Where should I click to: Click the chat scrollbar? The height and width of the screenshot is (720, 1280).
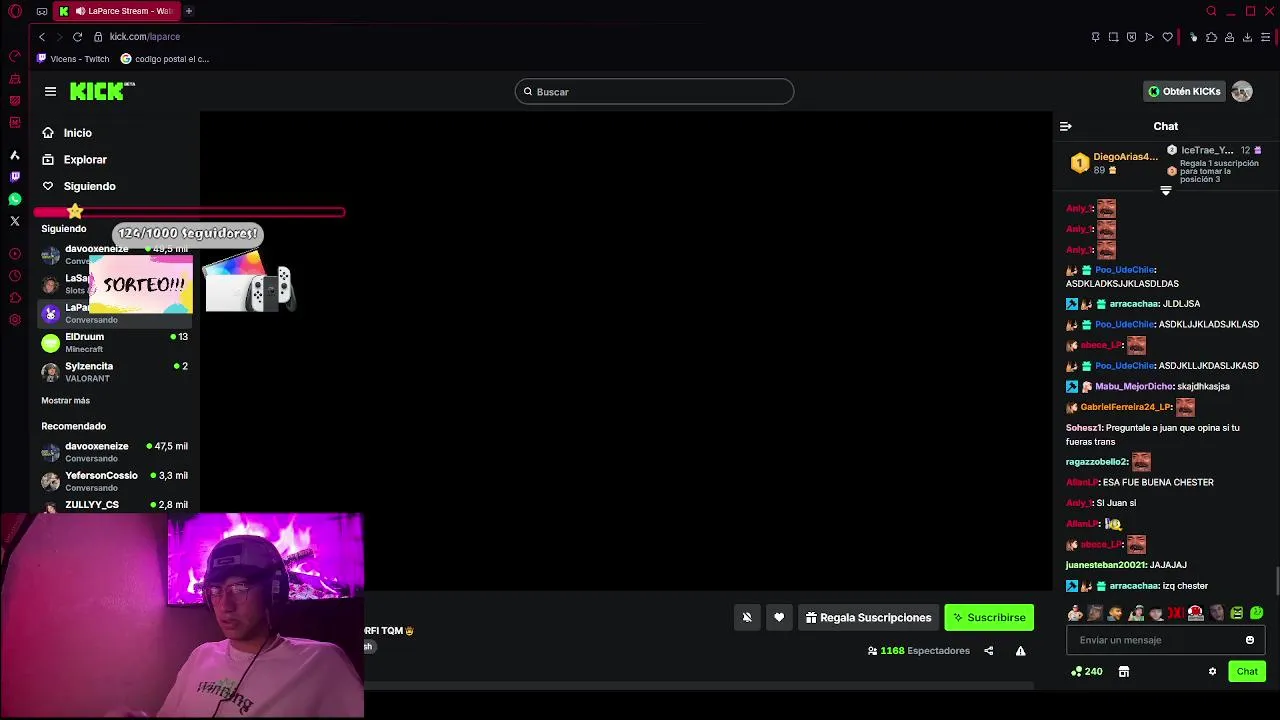(1276, 580)
